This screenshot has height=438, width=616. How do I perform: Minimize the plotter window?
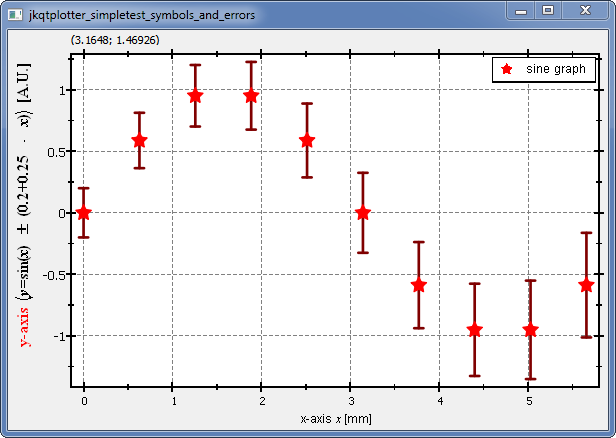520,11
